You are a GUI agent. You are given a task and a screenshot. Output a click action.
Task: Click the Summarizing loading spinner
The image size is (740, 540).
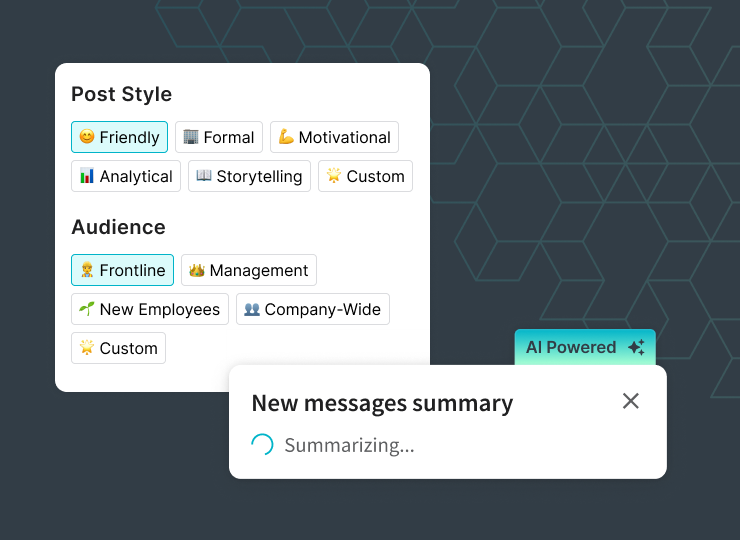(261, 445)
